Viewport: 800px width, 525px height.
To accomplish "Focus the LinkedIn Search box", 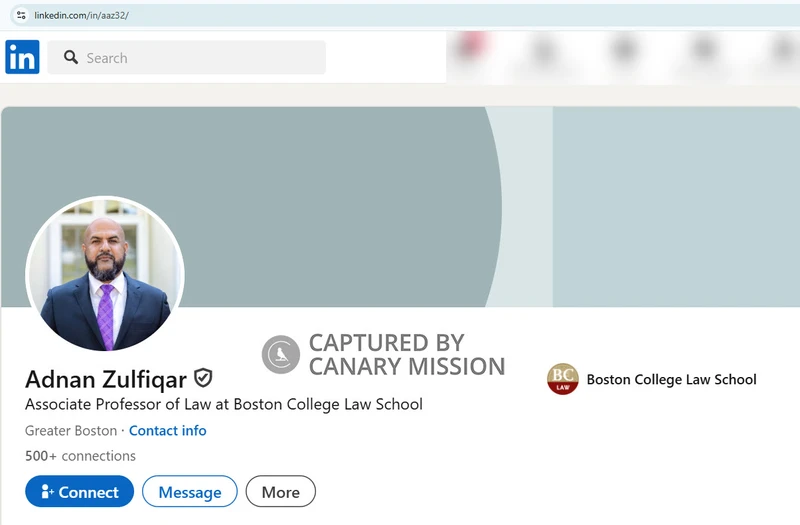I will coord(186,58).
